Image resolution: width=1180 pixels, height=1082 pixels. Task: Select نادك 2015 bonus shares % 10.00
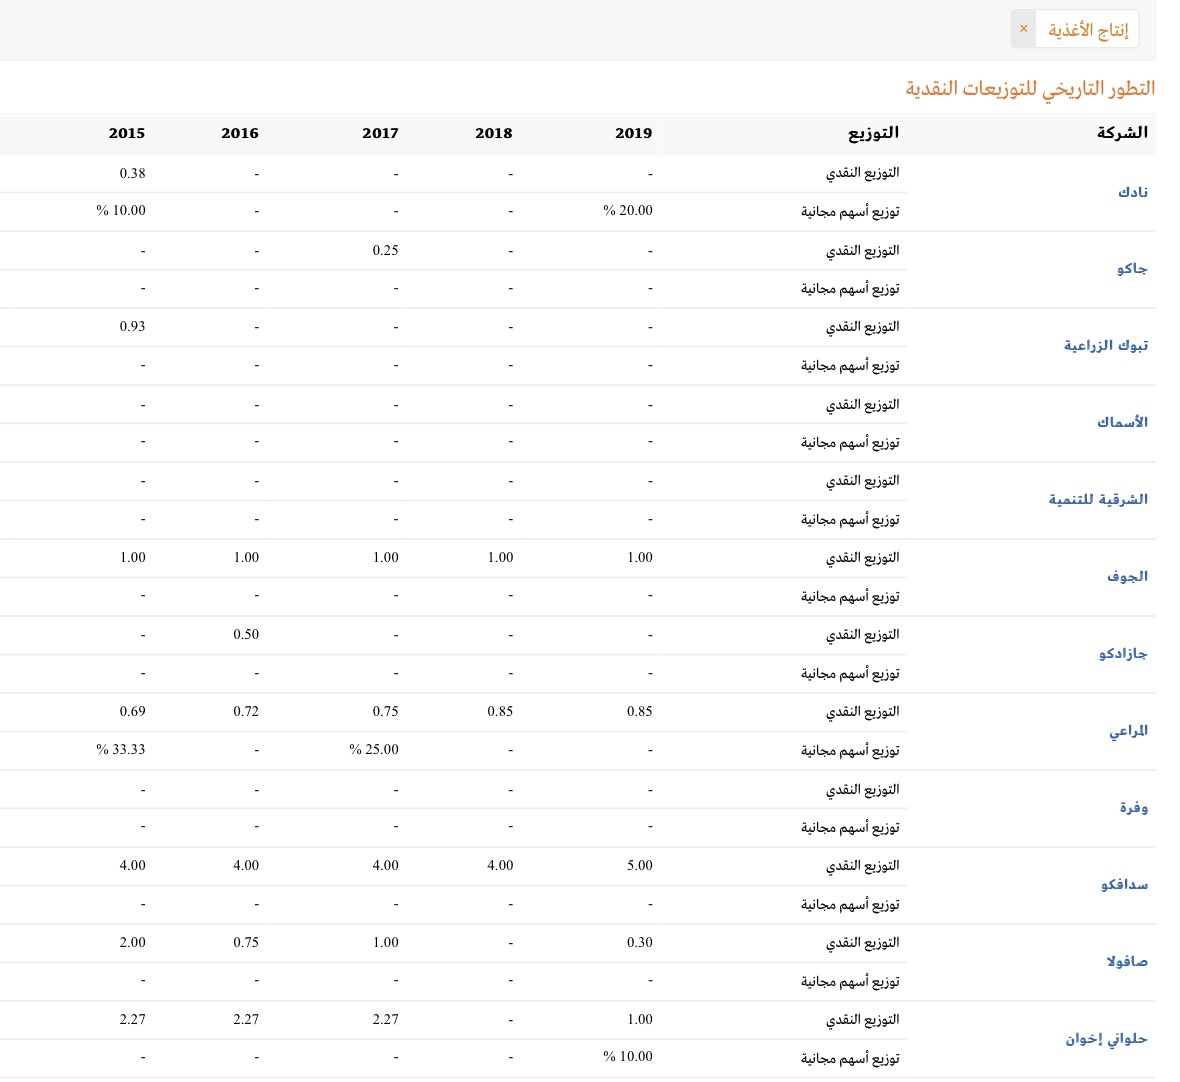(x=120, y=211)
